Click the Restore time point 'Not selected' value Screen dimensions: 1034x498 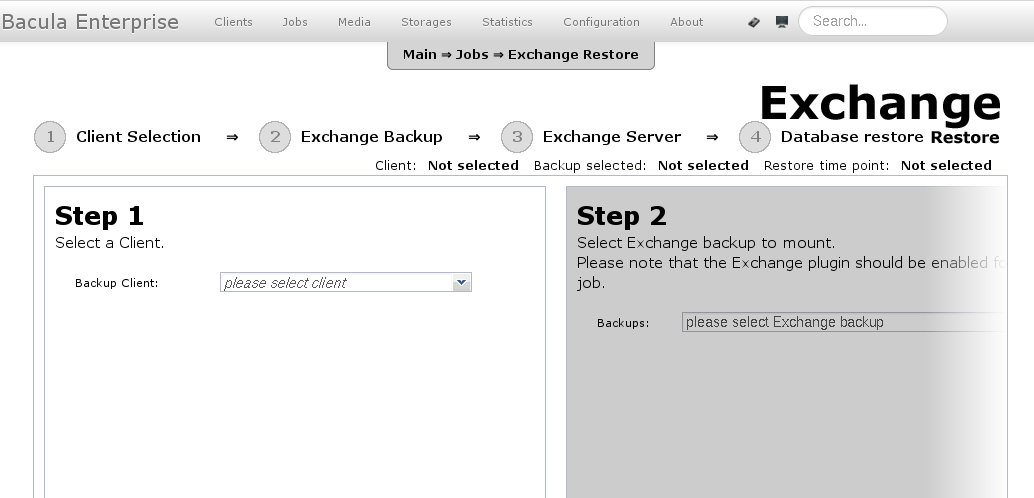tap(946, 166)
